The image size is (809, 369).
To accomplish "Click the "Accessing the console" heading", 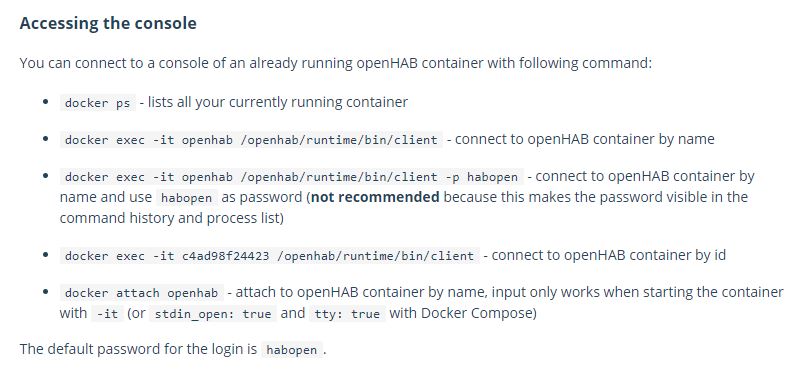I will click(108, 24).
